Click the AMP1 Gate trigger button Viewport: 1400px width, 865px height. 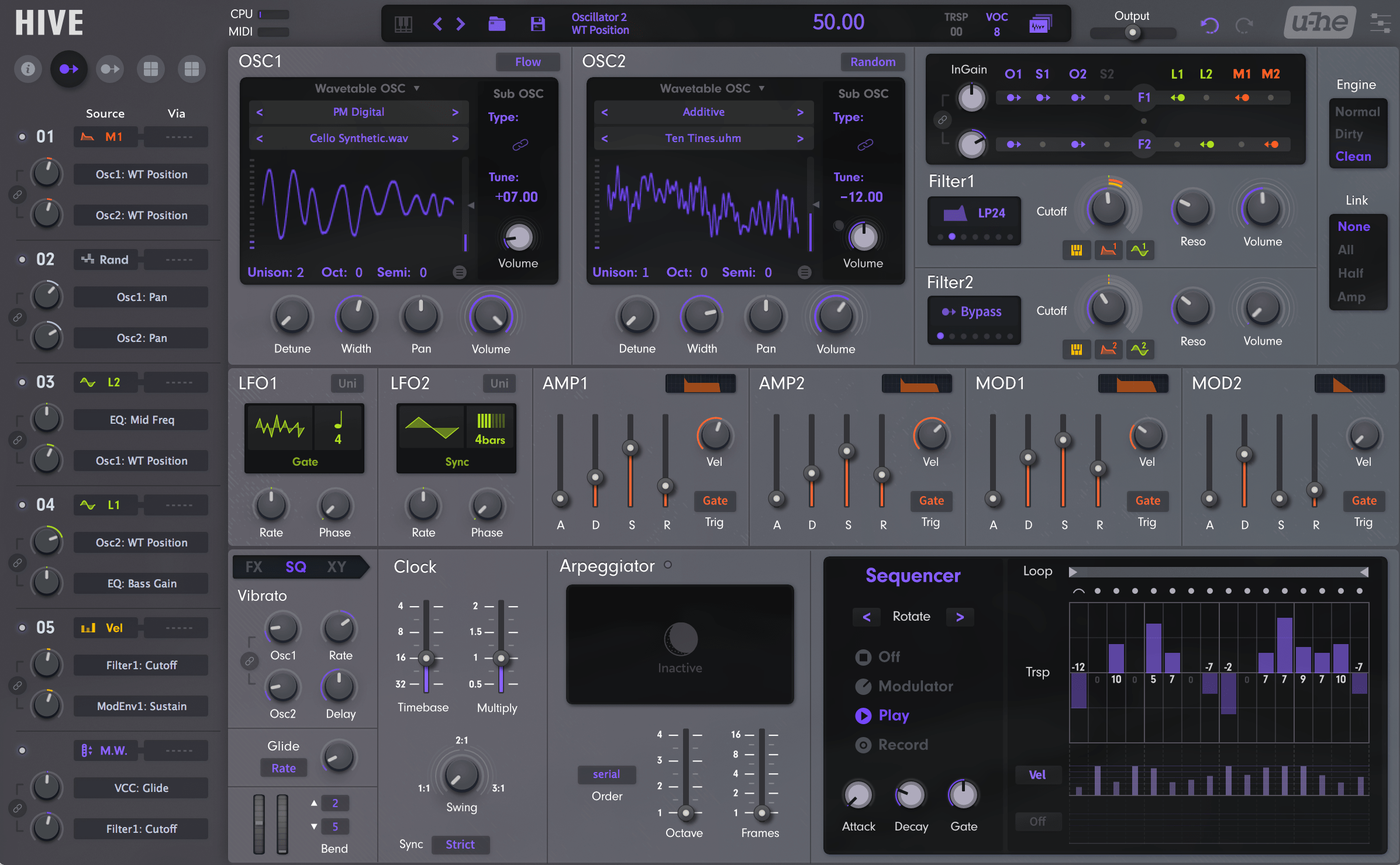[715, 501]
